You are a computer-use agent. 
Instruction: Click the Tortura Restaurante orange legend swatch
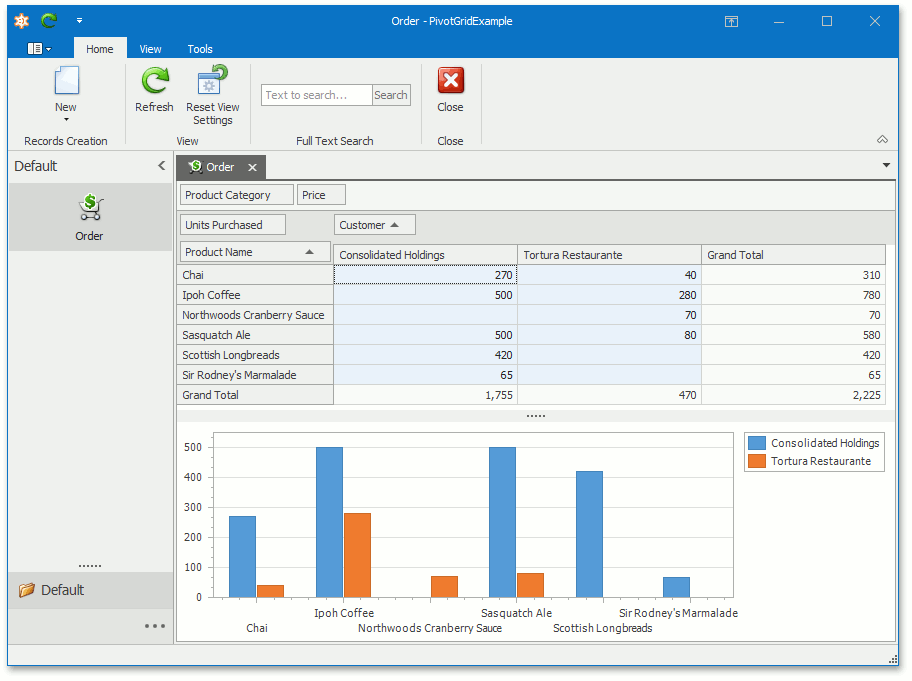click(x=757, y=461)
